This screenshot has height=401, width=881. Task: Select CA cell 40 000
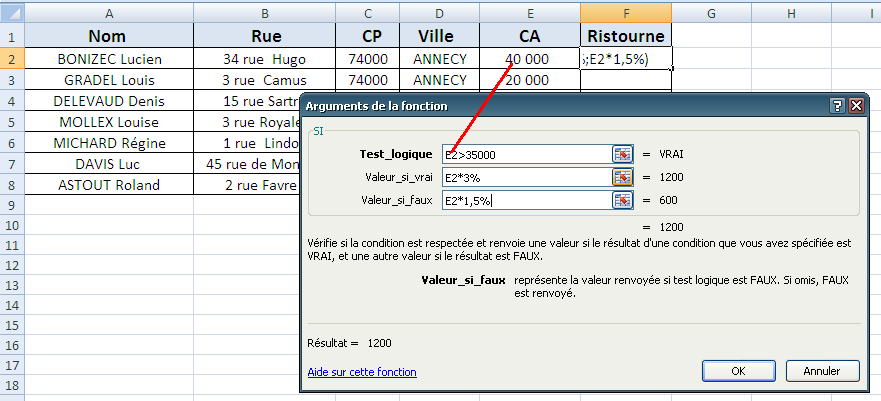coord(530,59)
